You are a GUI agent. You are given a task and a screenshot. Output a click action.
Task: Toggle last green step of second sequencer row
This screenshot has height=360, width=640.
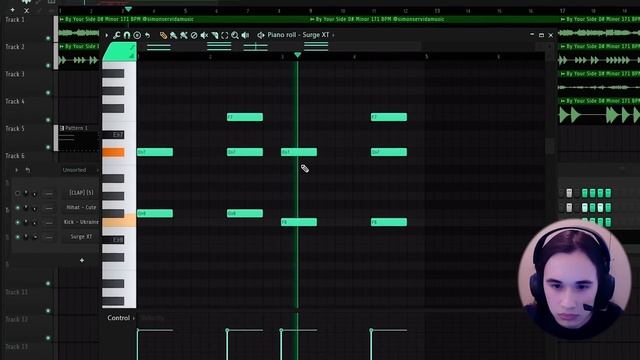tap(608, 208)
